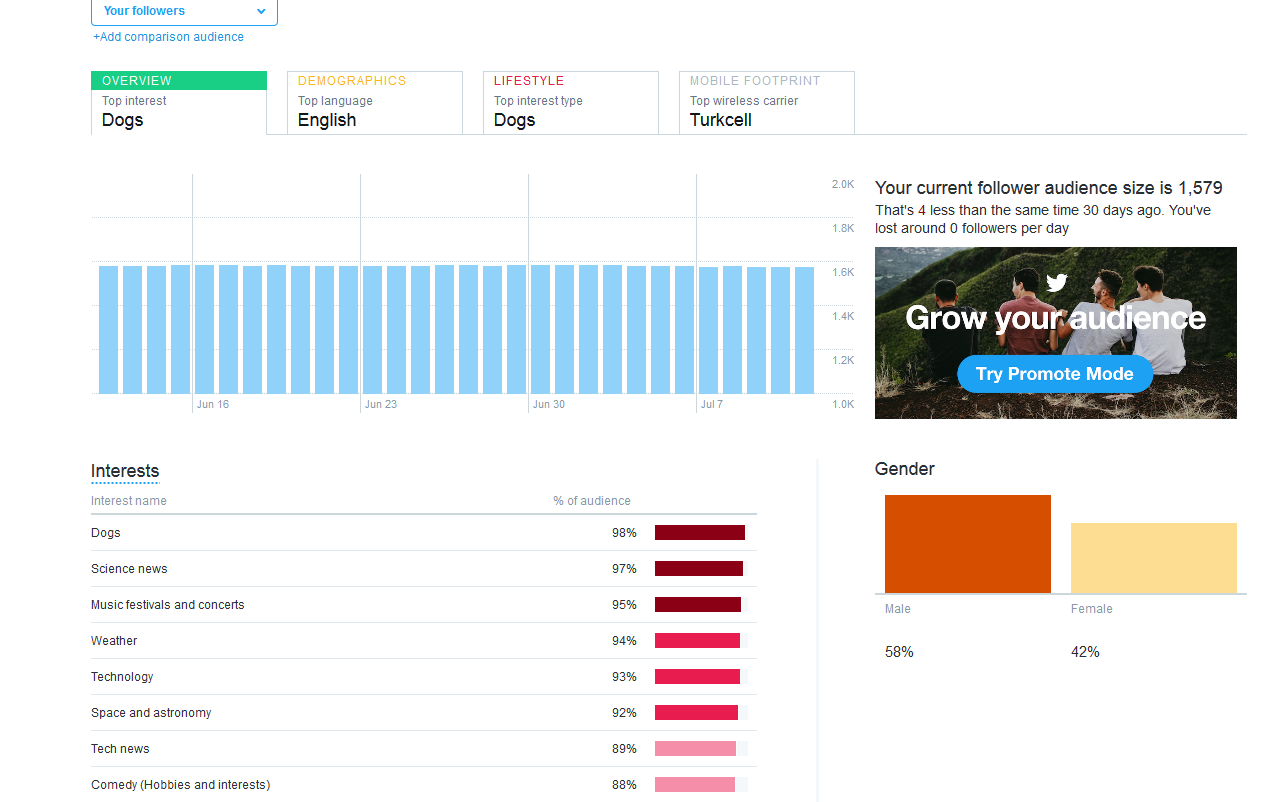This screenshot has width=1283, height=802.
Task: Click the Interests heading
Action: 125,471
